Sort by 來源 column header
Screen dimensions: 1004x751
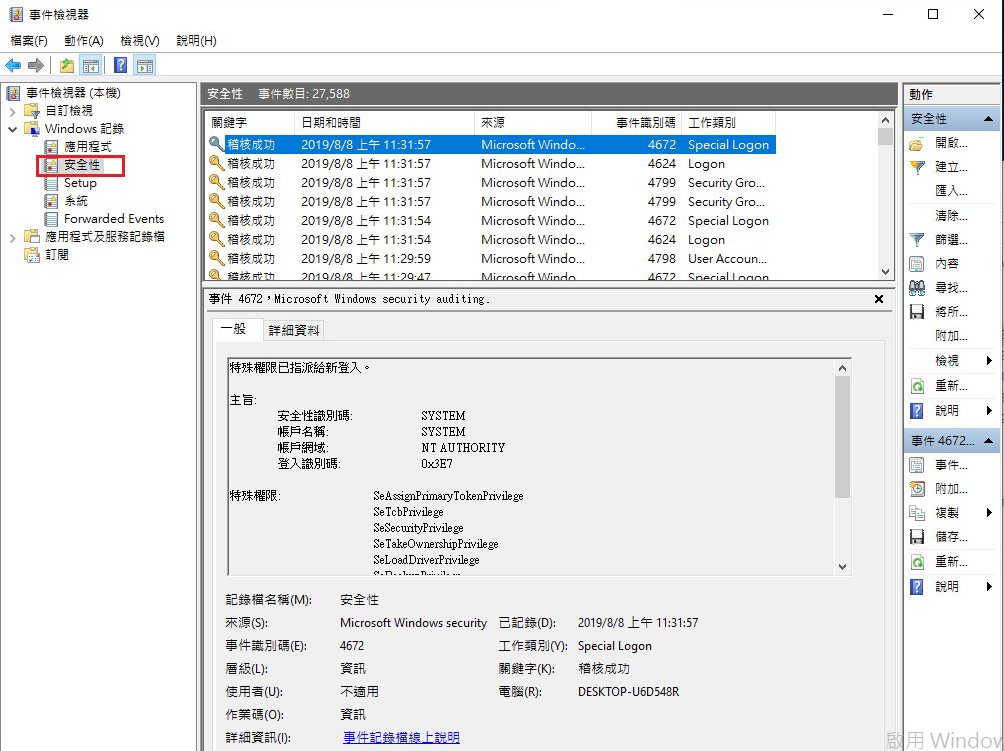click(x=533, y=122)
